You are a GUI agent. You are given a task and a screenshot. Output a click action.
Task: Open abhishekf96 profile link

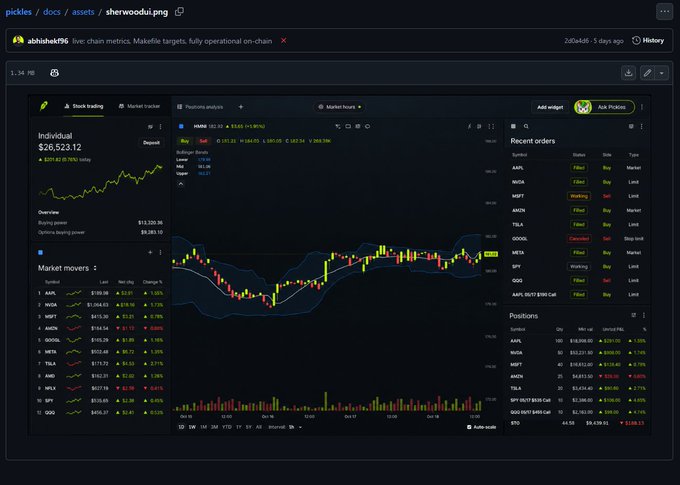click(48, 41)
